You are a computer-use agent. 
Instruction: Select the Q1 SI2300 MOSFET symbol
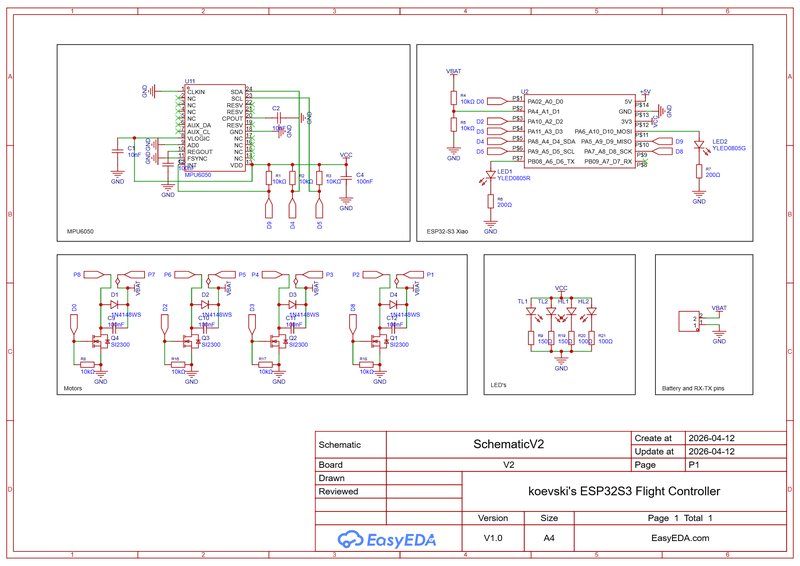tap(380, 340)
